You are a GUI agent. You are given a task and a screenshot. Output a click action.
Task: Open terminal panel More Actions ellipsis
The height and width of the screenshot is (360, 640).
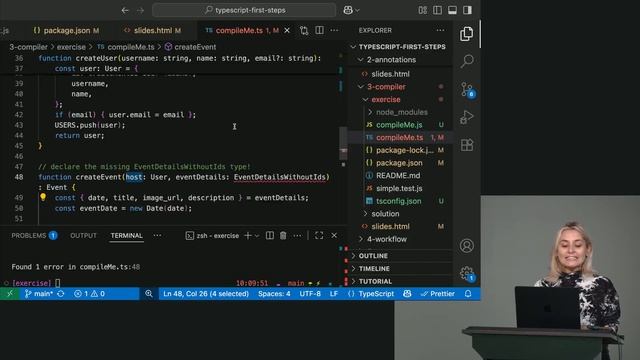tap(297, 236)
